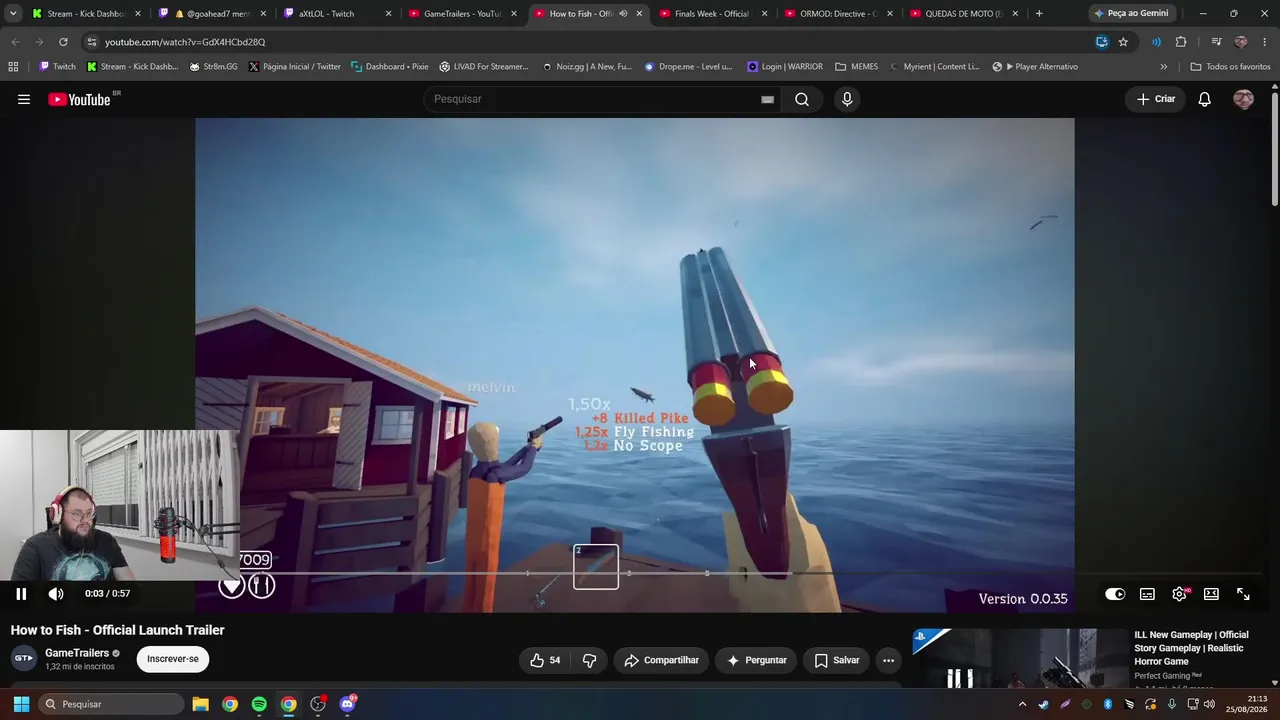
Task: Switch to the Finals Week - Official tab
Action: (x=713, y=14)
